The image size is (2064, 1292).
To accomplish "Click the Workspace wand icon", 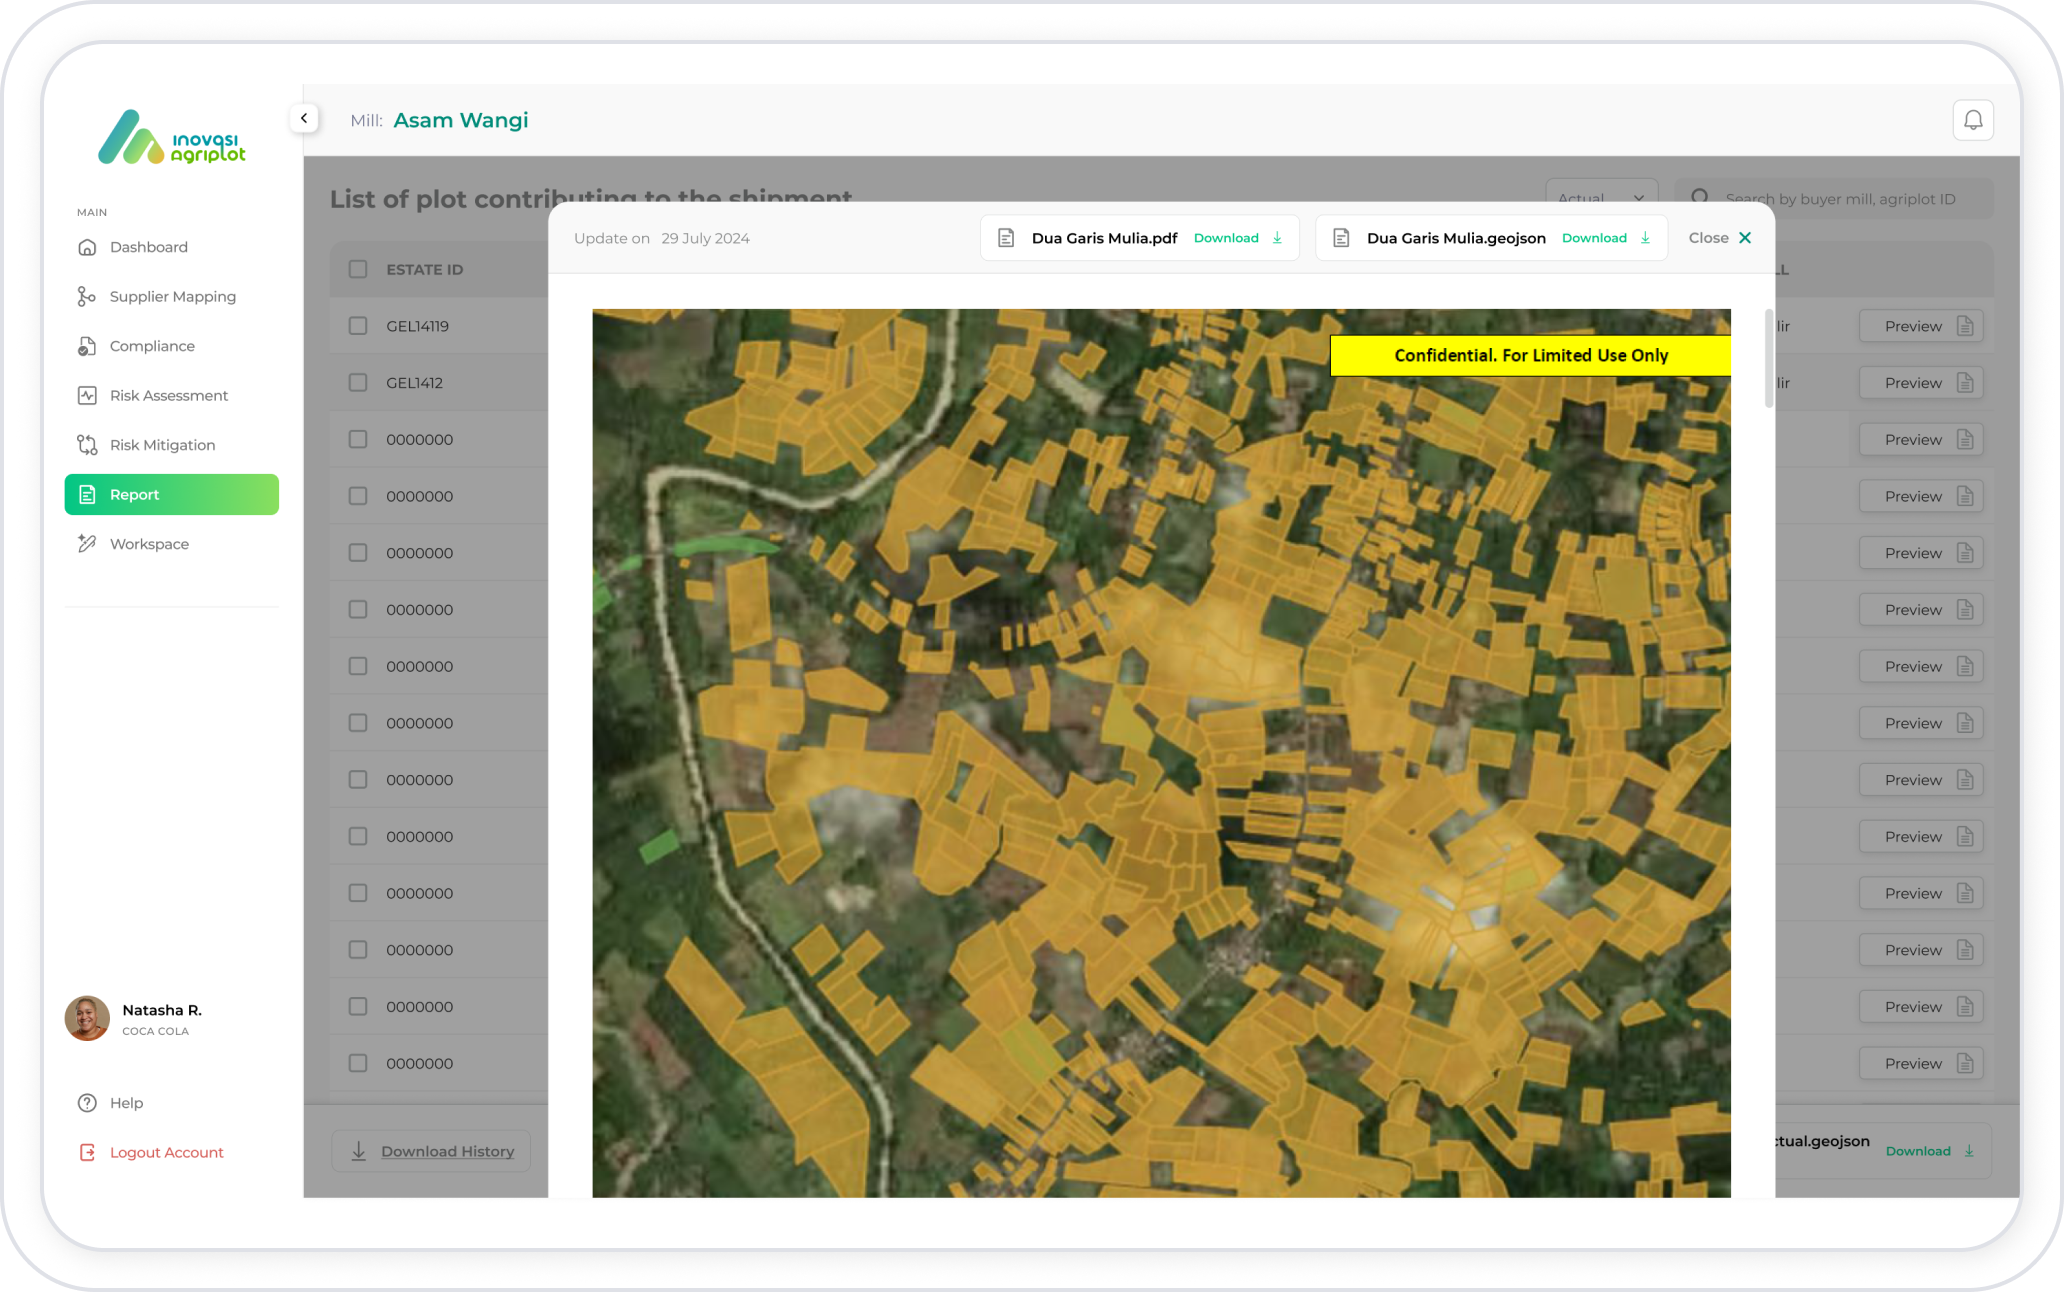I will coord(87,544).
